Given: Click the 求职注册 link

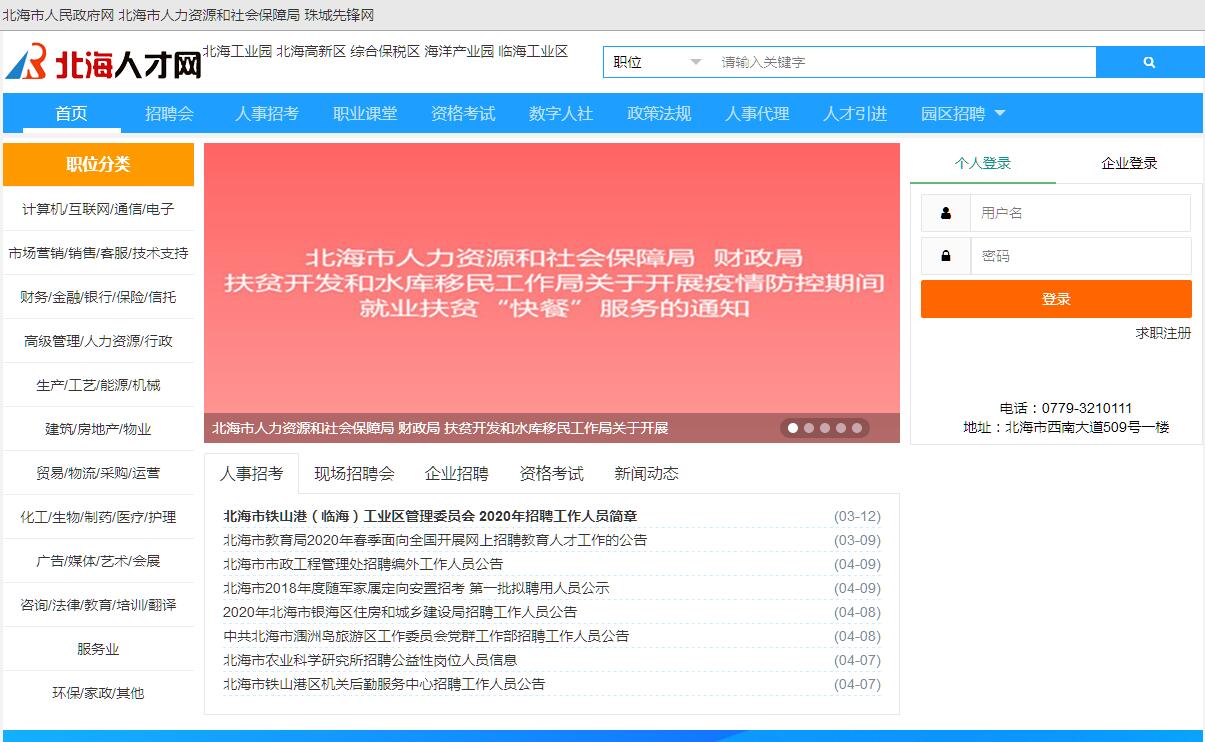Looking at the screenshot, I should point(1163,333).
